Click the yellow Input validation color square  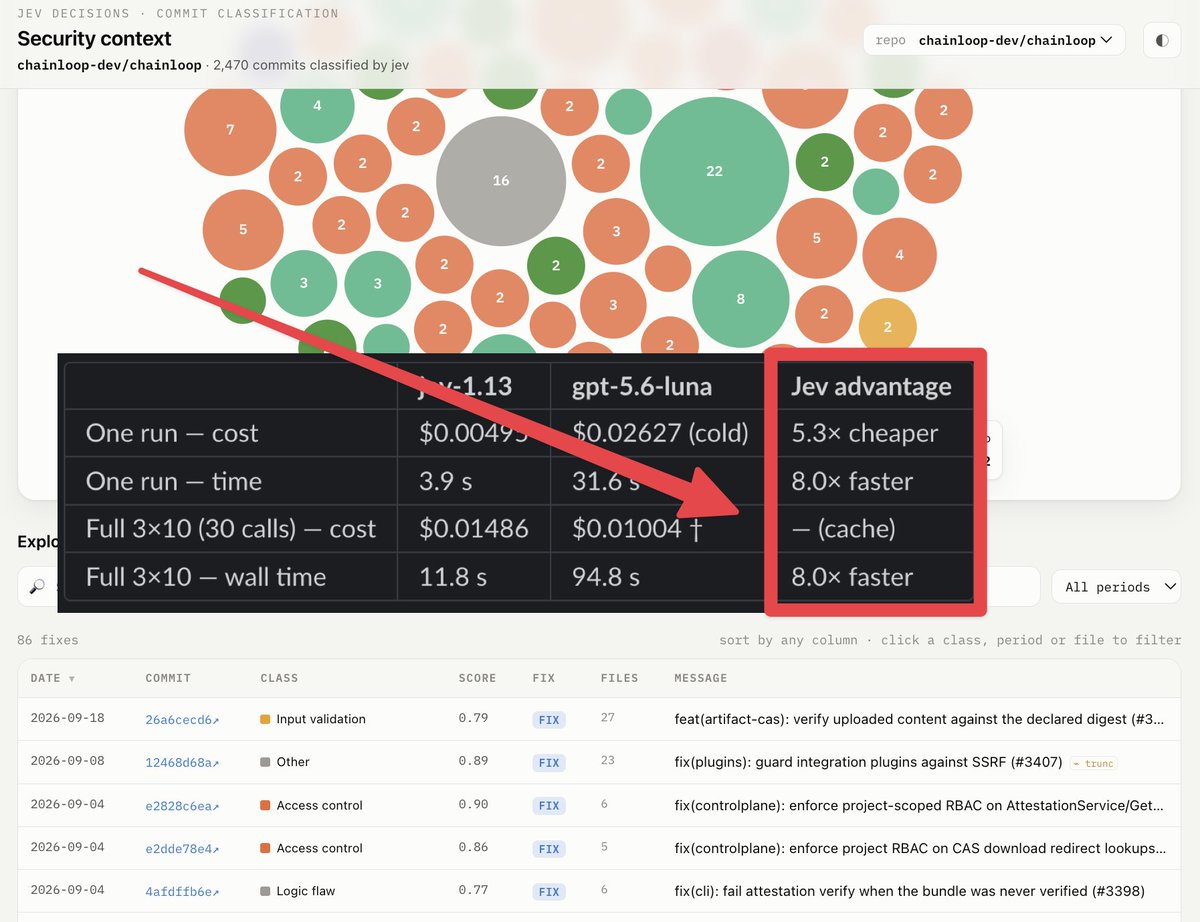265,719
